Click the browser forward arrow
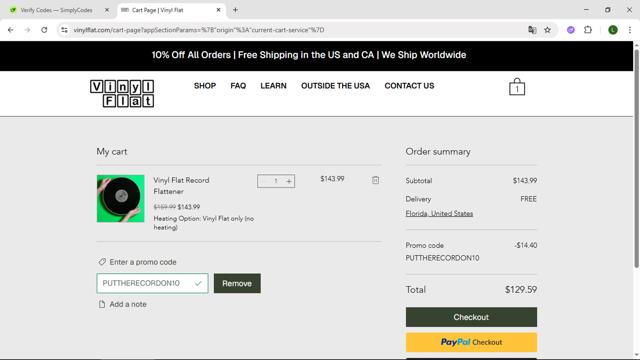 pyautogui.click(x=27, y=30)
